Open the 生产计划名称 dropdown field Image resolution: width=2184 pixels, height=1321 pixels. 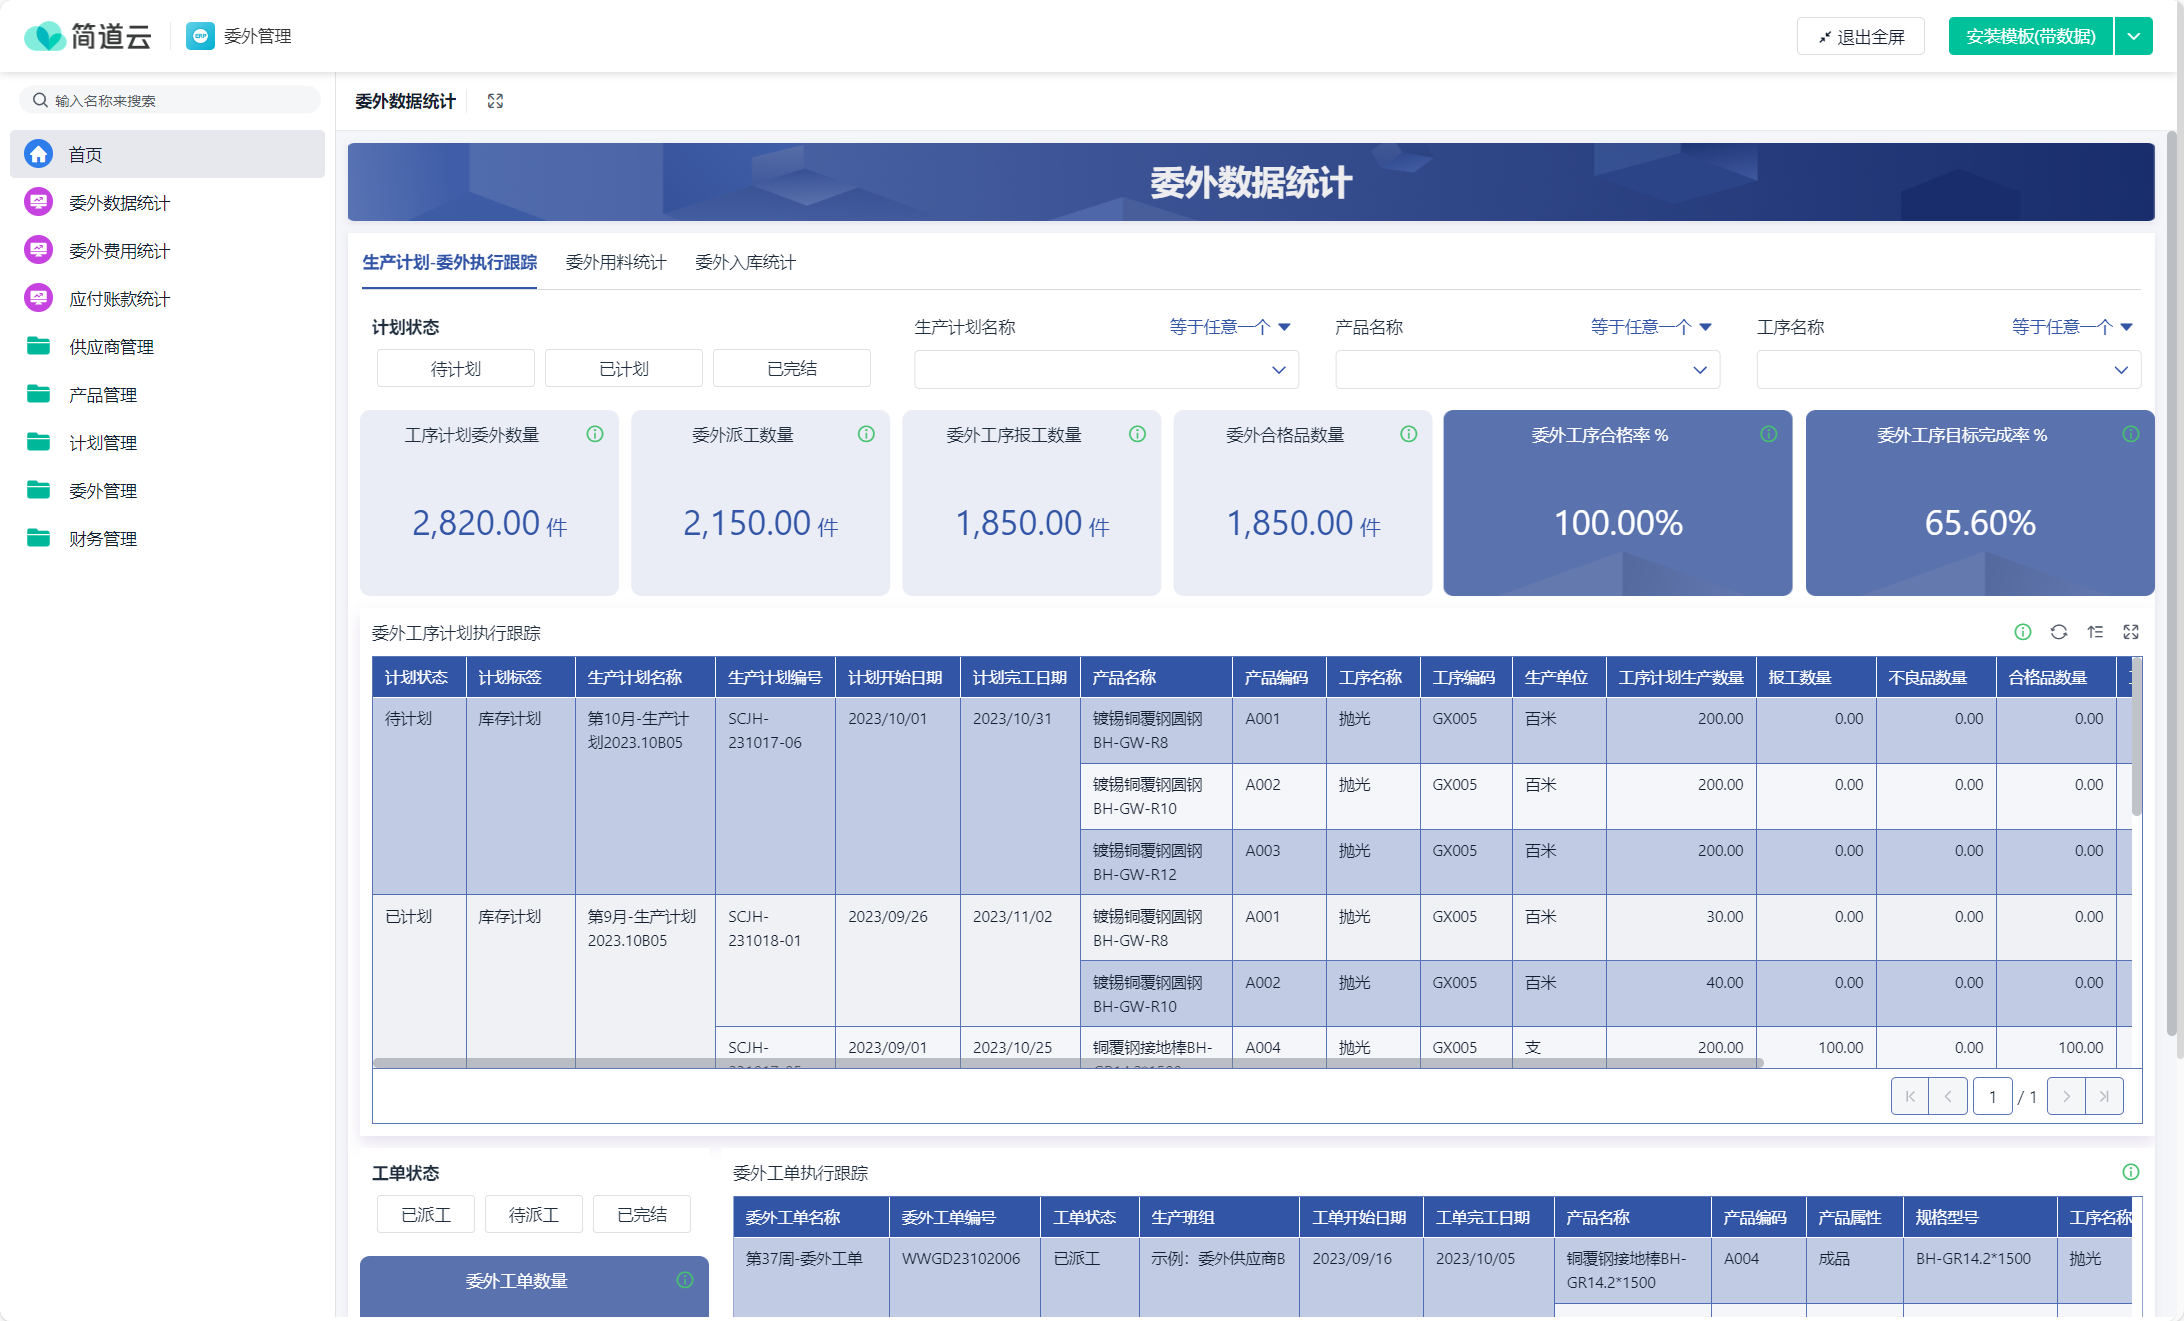click(1105, 370)
